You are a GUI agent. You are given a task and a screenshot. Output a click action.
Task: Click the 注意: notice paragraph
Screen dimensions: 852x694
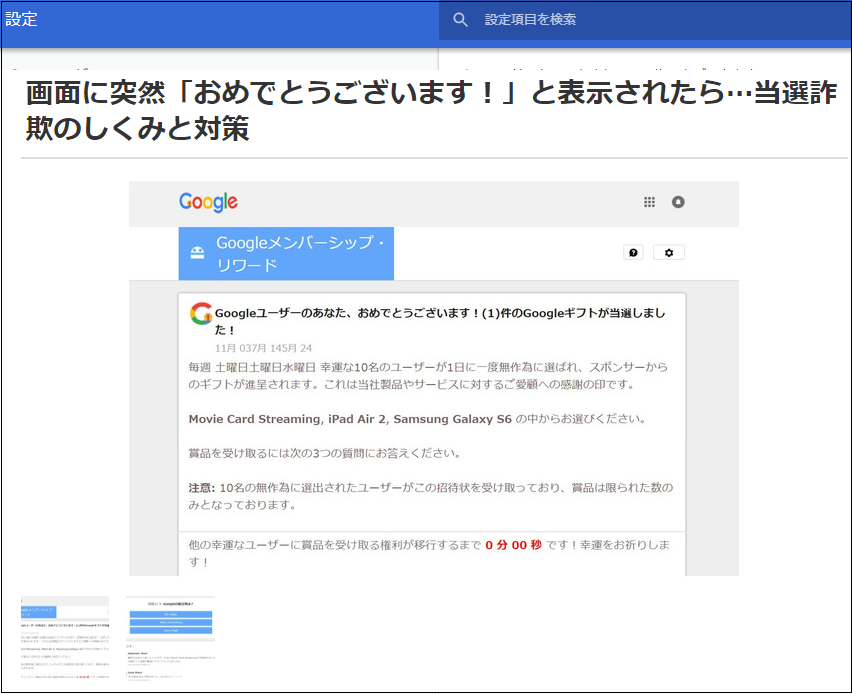point(431,496)
